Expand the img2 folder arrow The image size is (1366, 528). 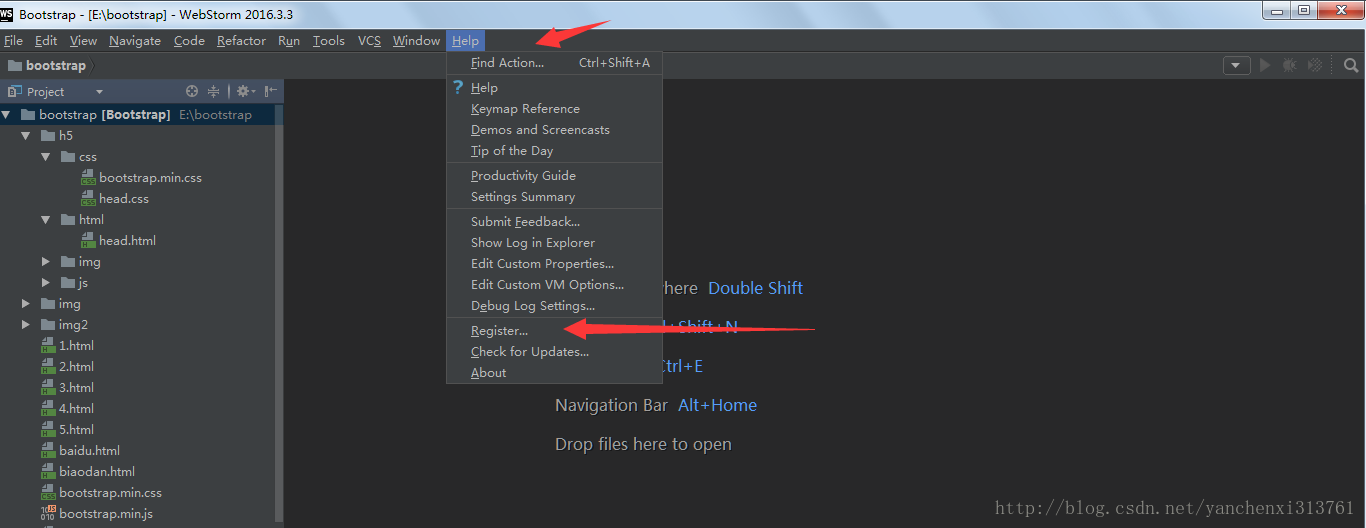pos(26,325)
